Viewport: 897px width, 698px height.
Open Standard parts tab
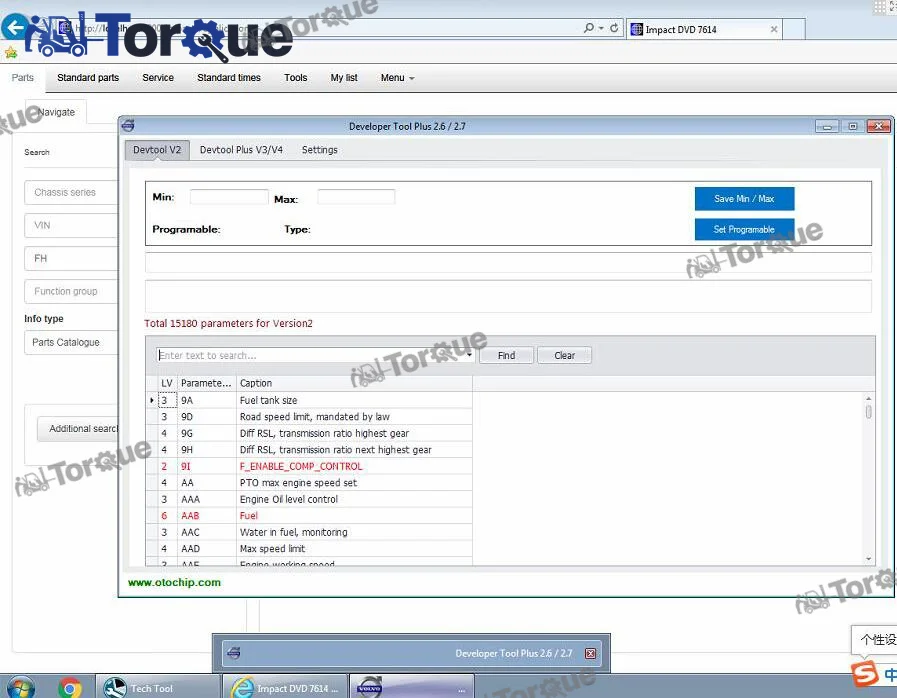(x=88, y=78)
